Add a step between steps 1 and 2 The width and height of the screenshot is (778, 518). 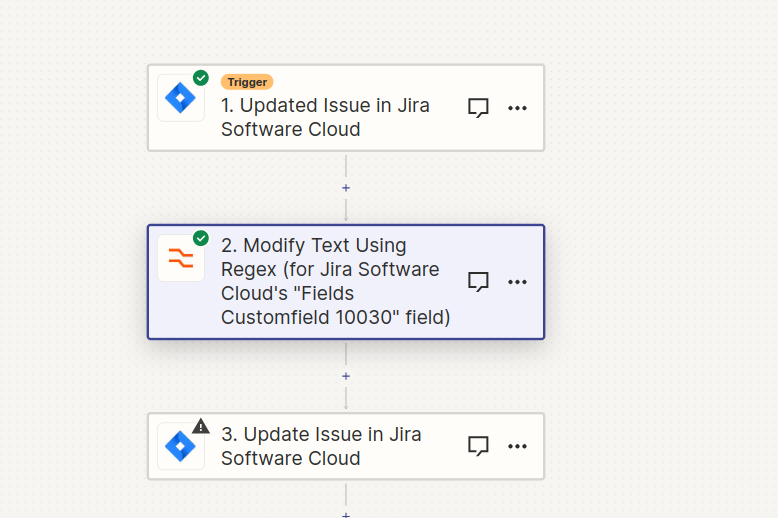point(346,188)
